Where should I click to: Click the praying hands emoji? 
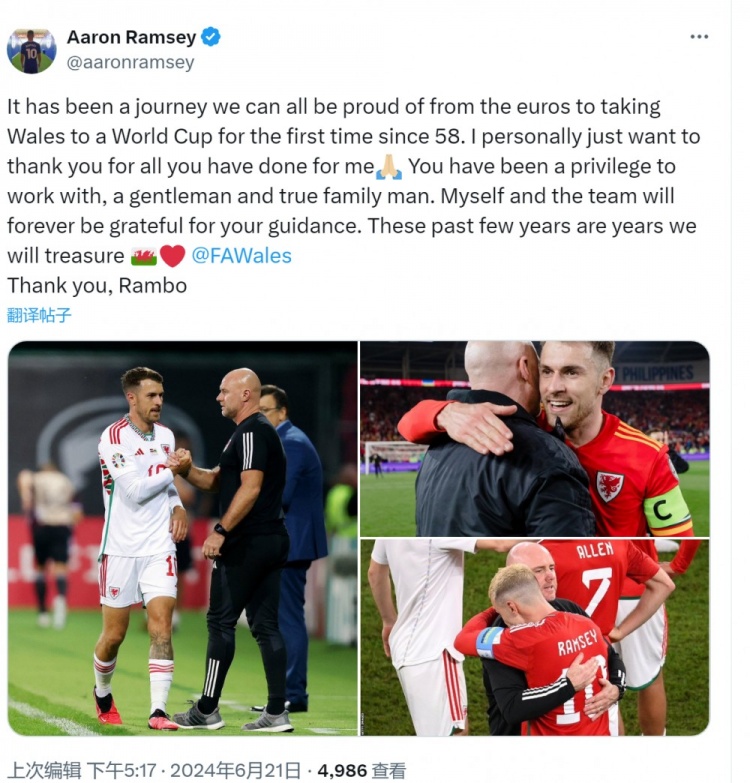389,167
